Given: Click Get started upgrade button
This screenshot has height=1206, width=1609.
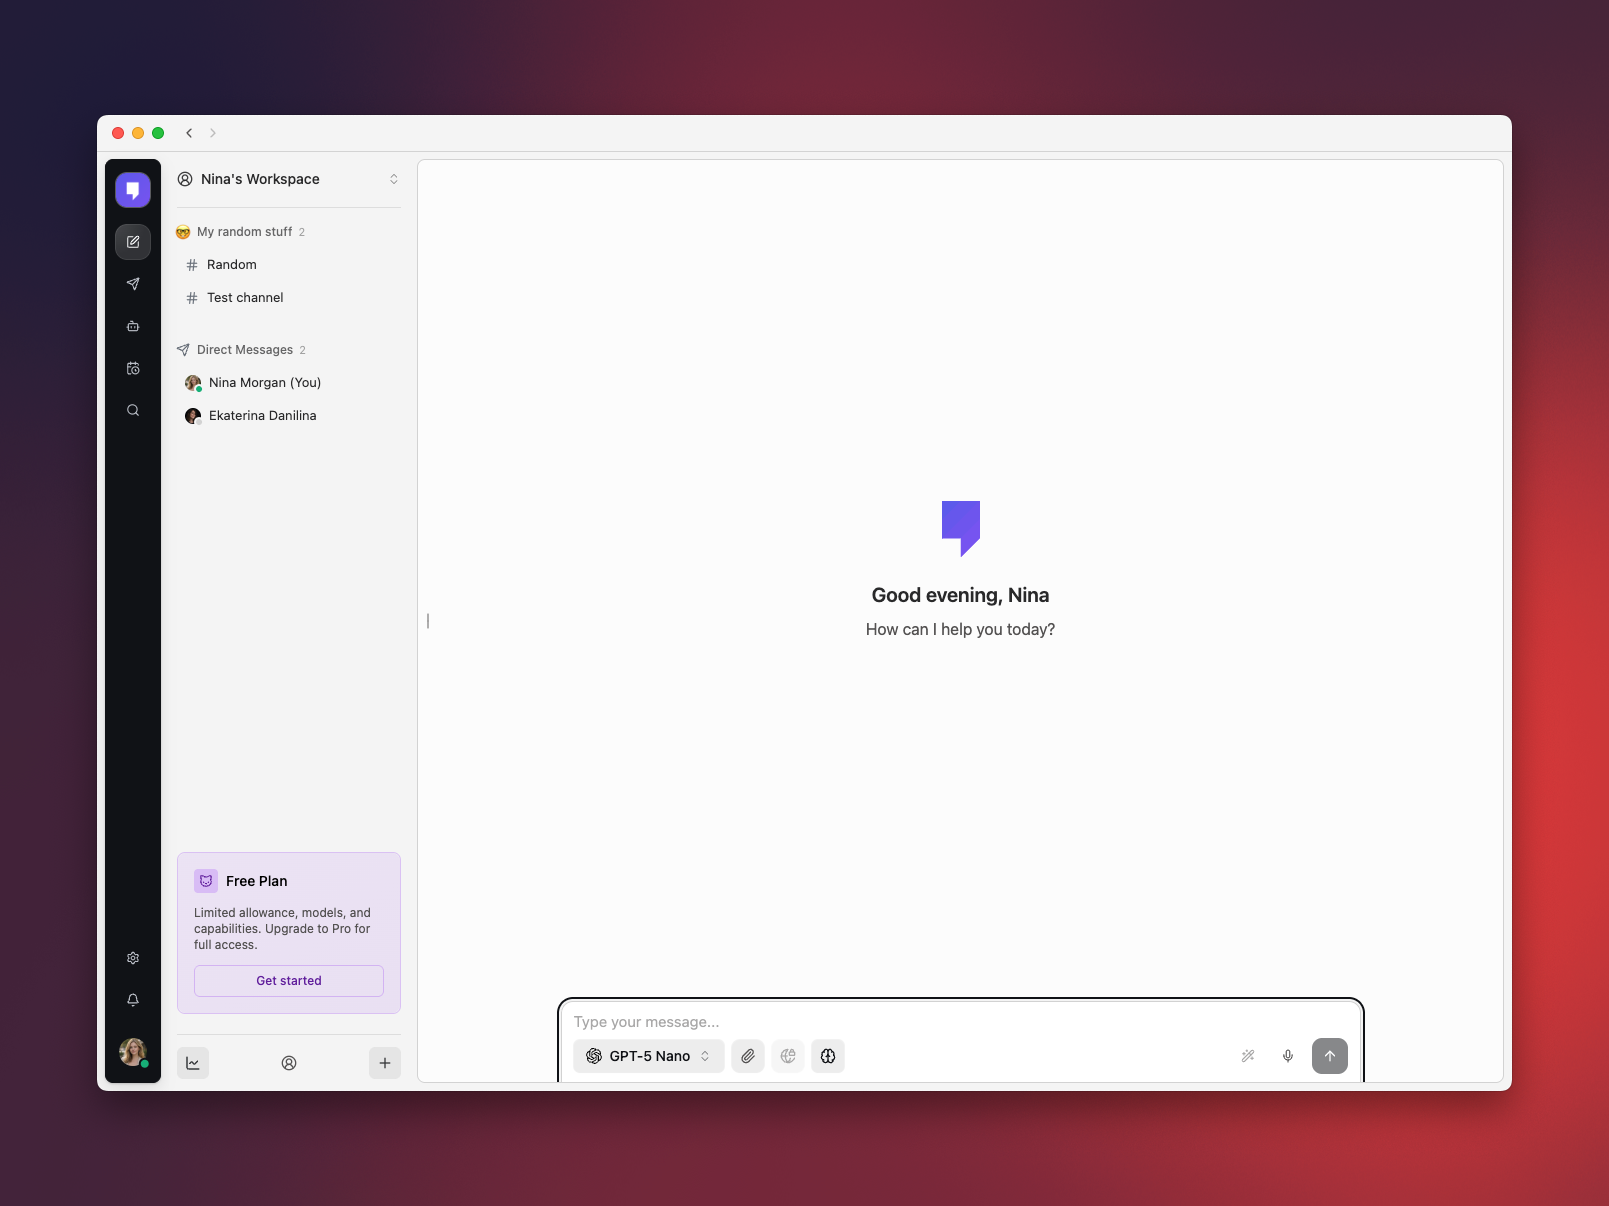Looking at the screenshot, I should point(289,981).
